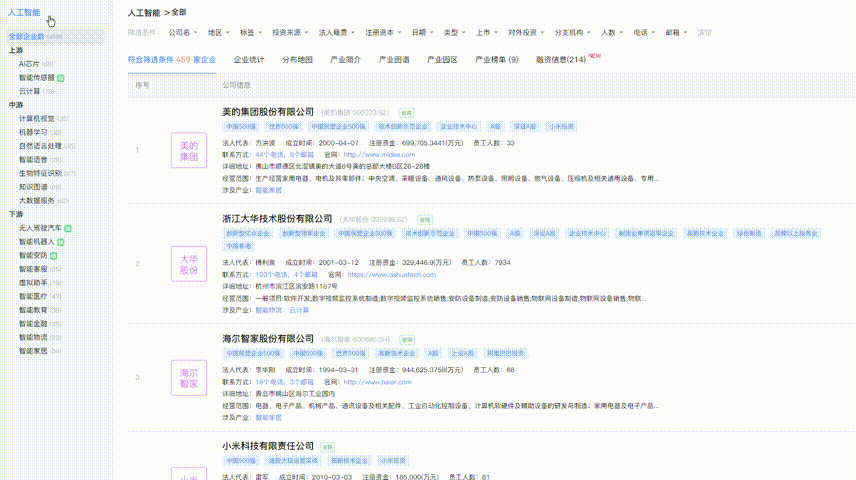Open the 分布地图 tab
Viewport: 856px width, 480px height.
coord(297,60)
